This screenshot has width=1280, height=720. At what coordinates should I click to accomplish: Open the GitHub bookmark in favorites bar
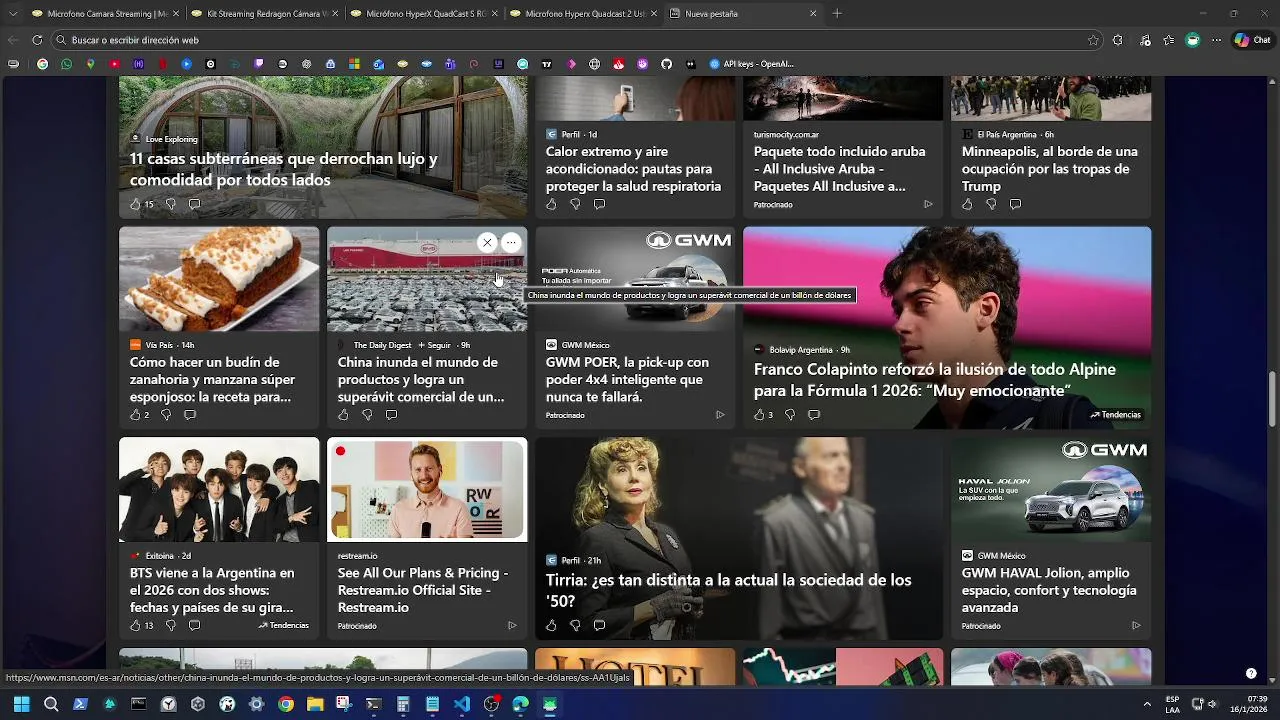pos(667,64)
